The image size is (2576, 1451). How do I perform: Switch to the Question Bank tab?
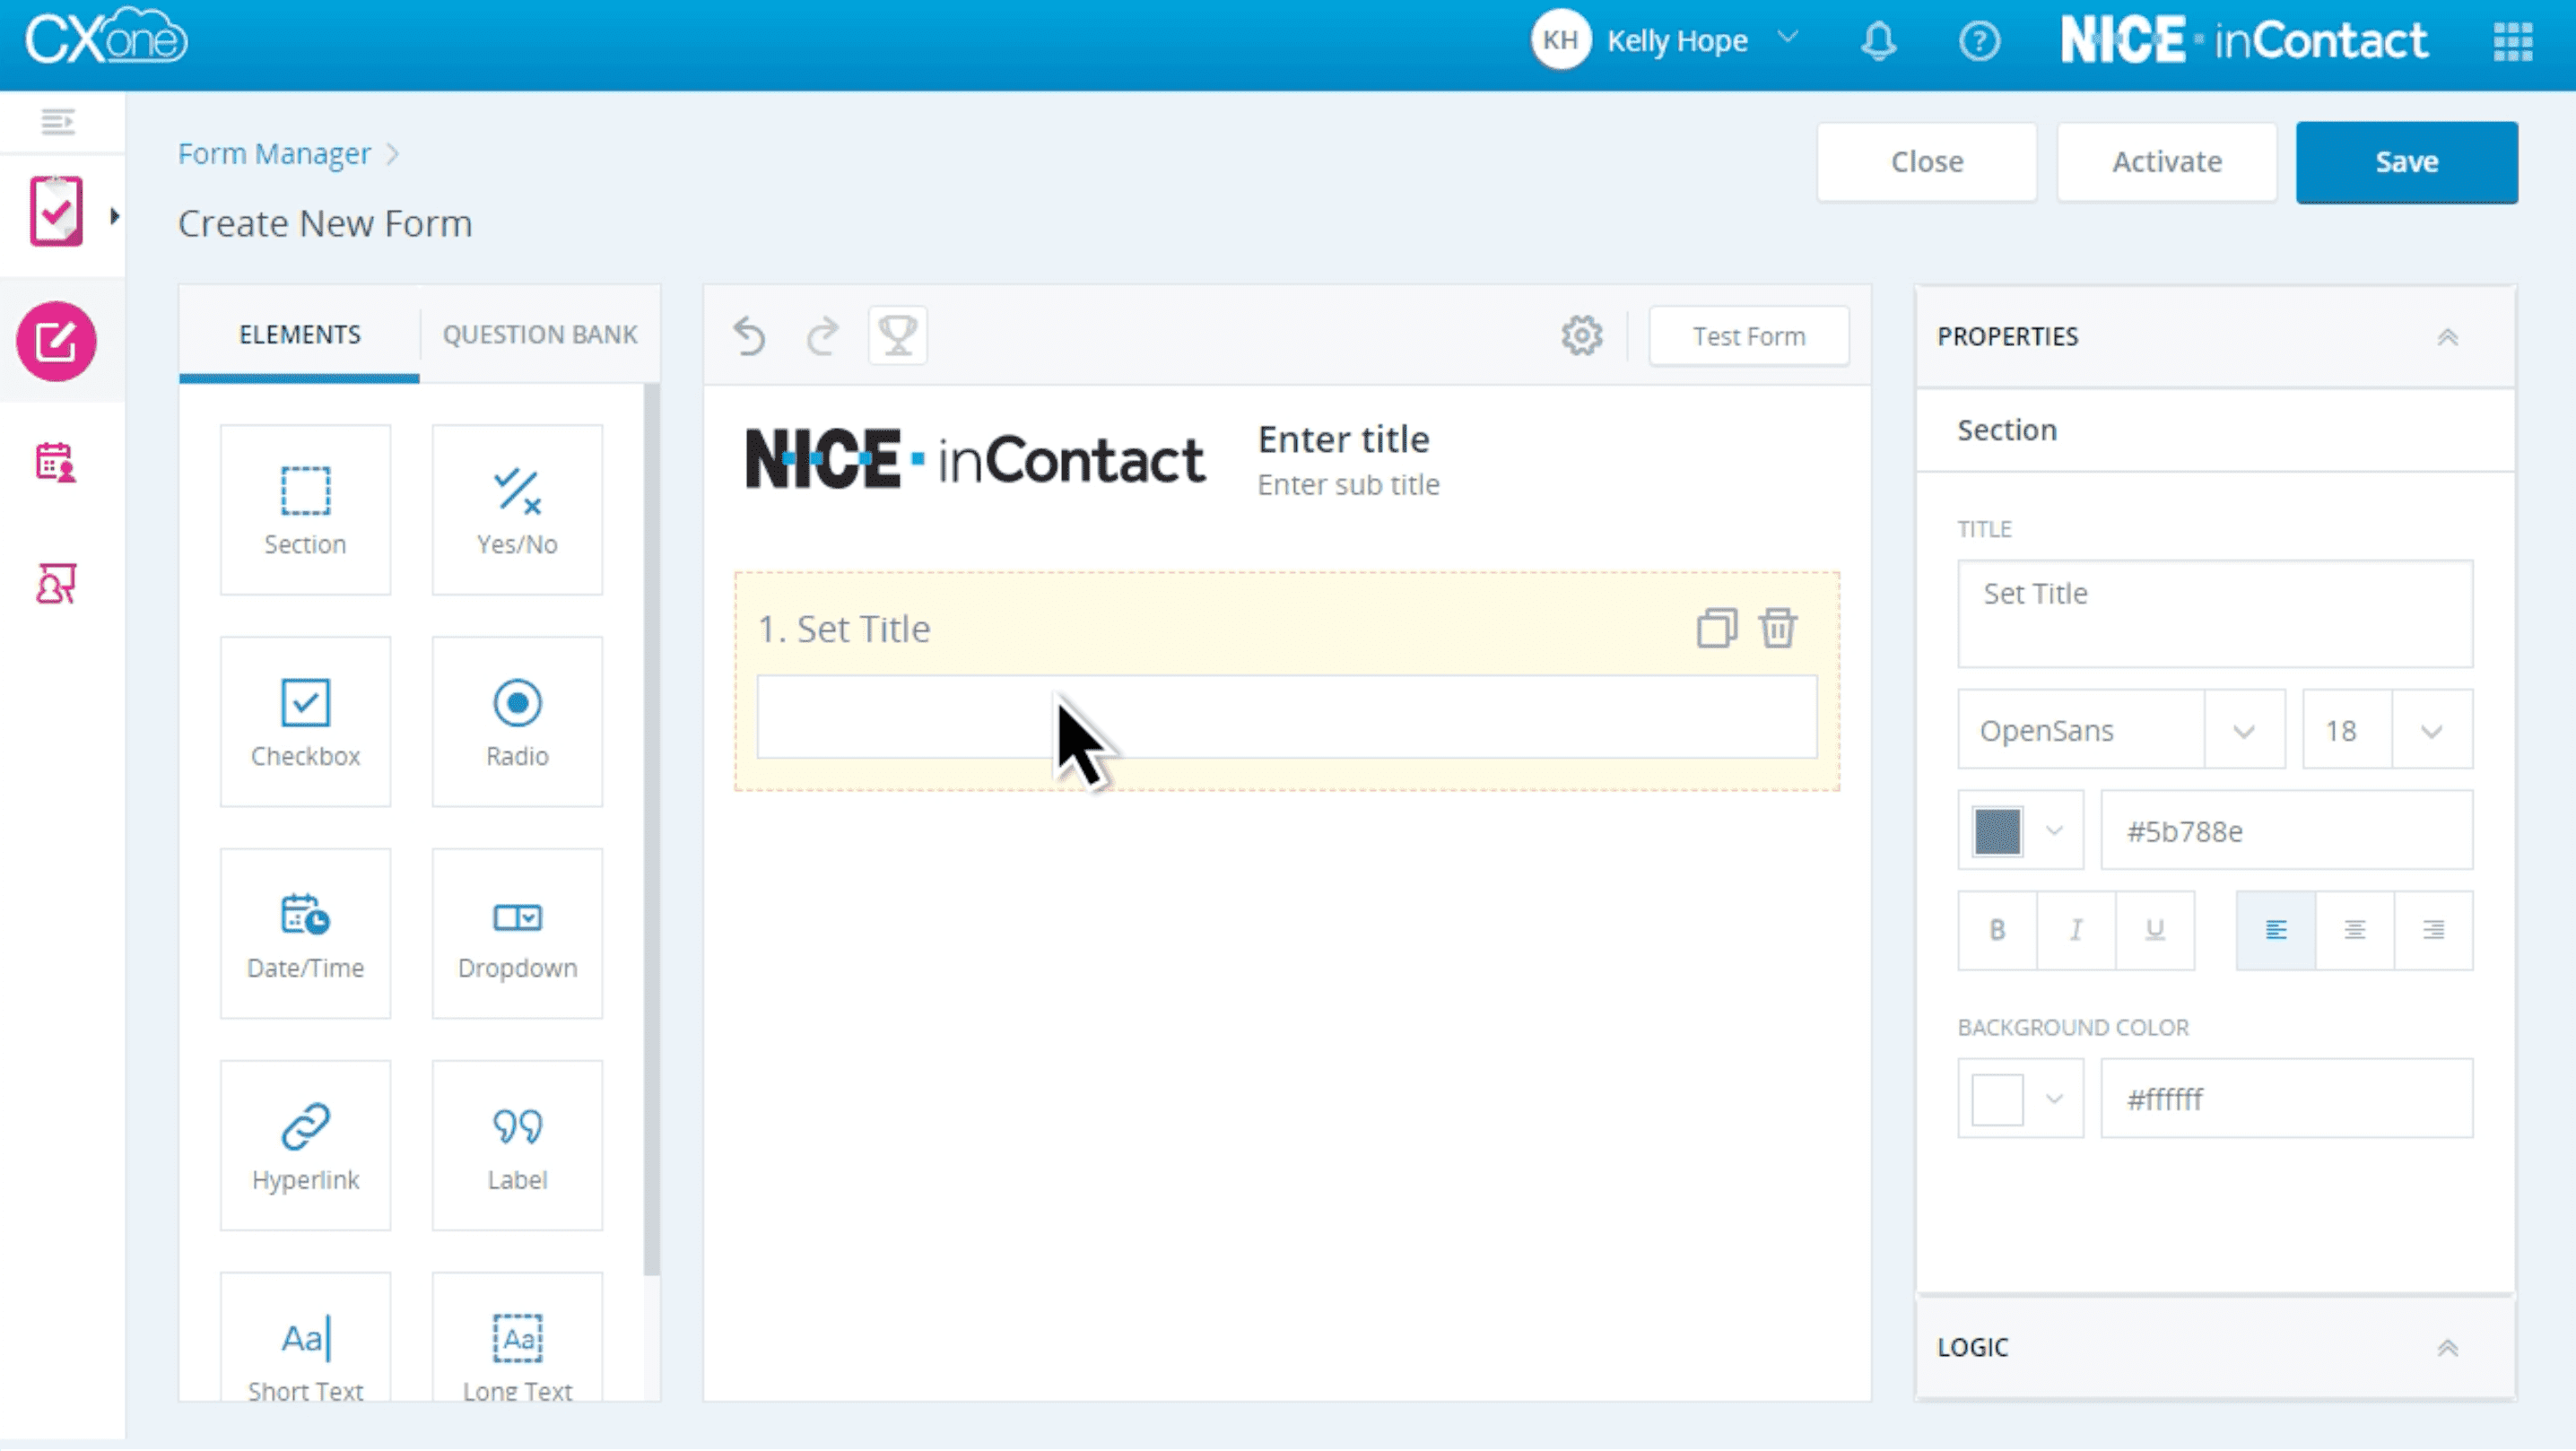[540, 335]
